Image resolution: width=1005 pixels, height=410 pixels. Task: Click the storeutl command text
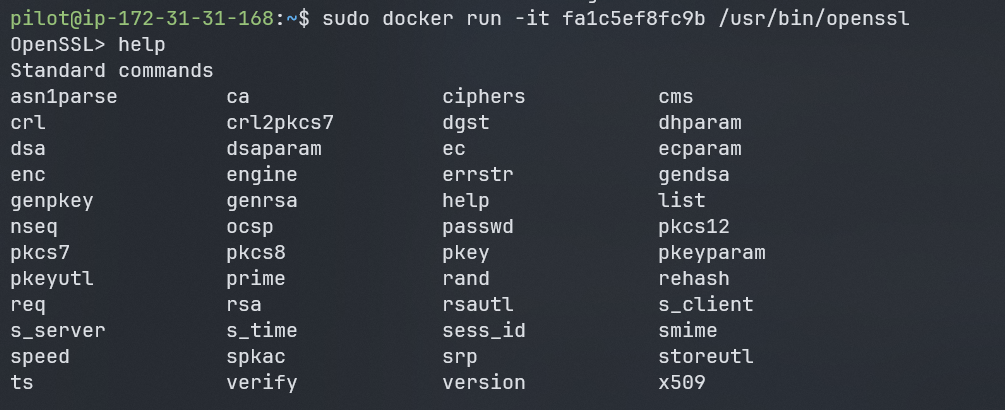click(x=706, y=357)
